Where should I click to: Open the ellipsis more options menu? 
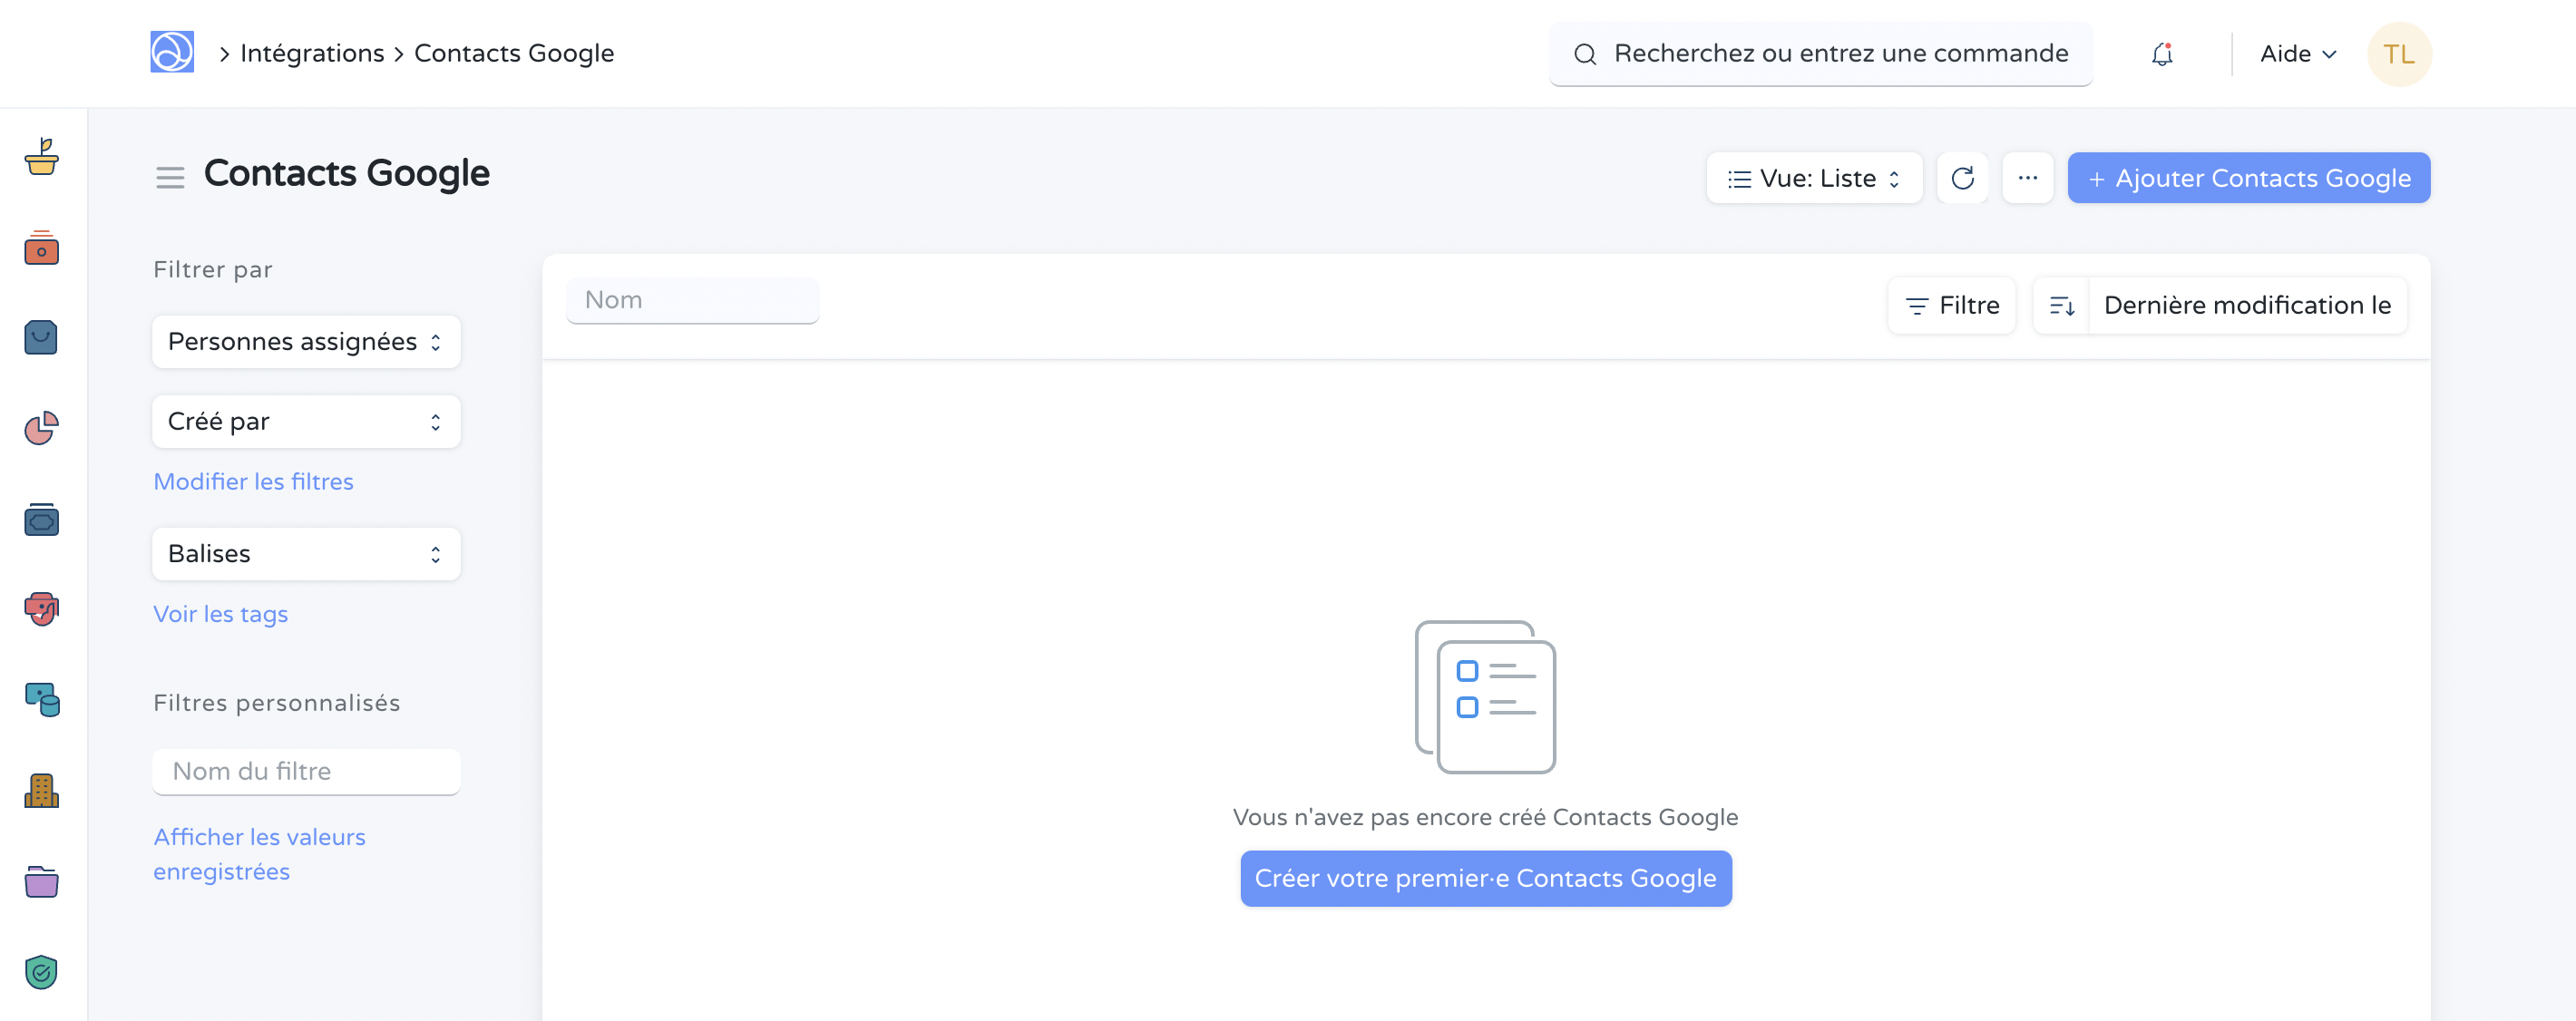click(2028, 177)
